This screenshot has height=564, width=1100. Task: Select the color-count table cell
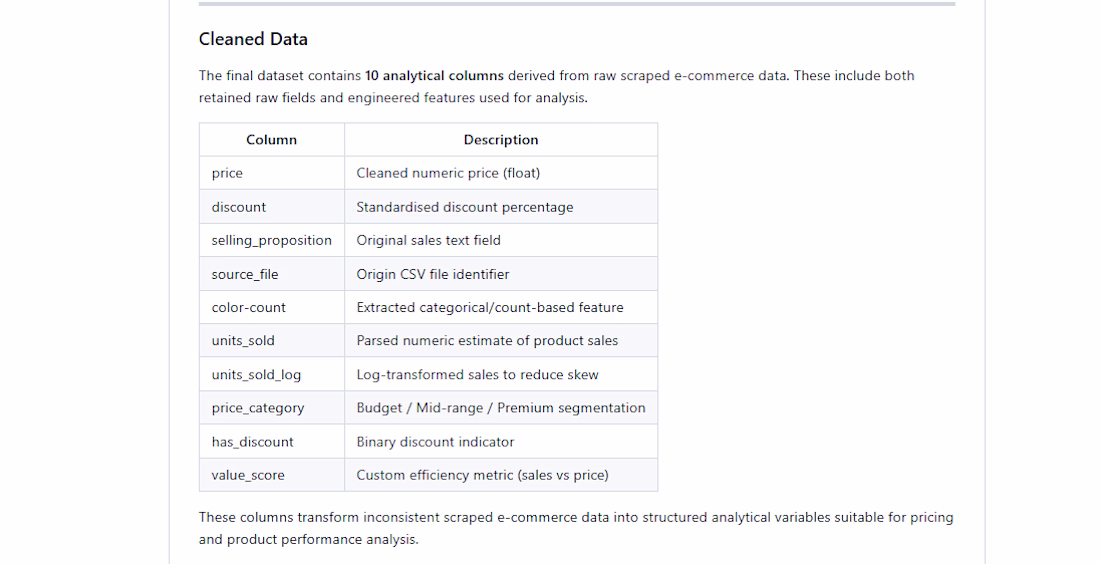pyautogui.click(x=271, y=307)
